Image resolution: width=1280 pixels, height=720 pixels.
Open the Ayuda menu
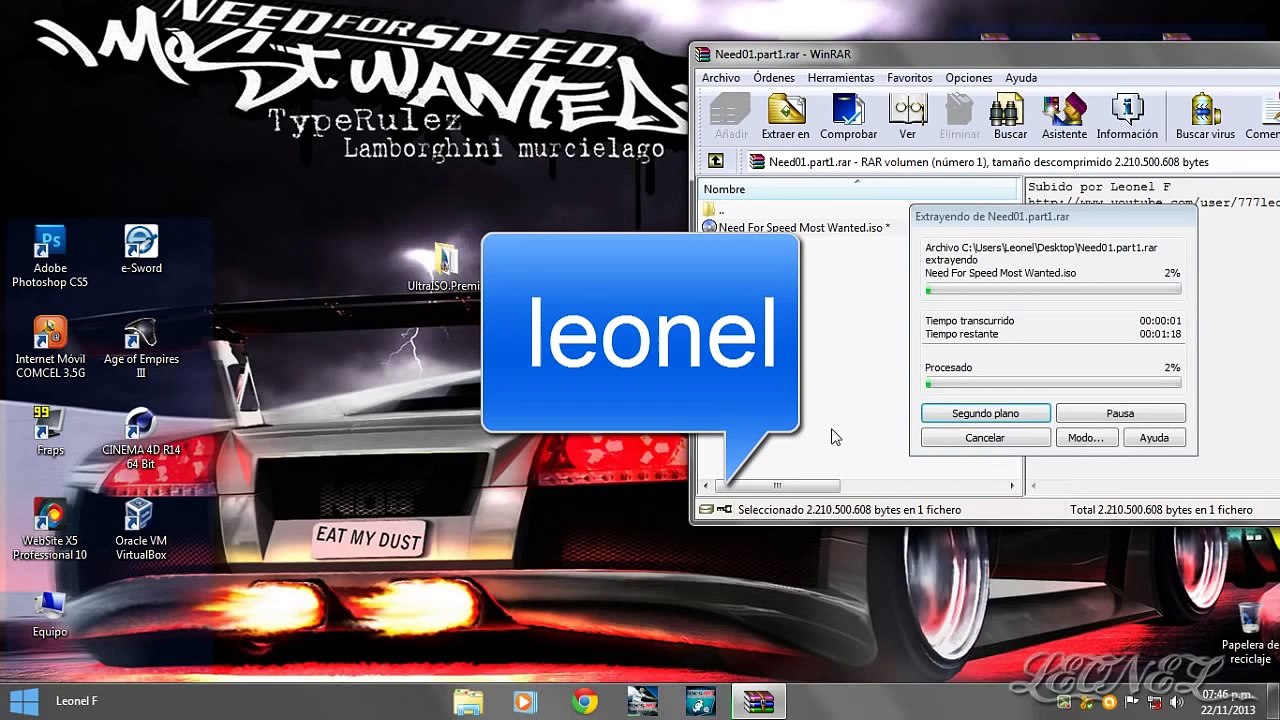pos(1021,78)
